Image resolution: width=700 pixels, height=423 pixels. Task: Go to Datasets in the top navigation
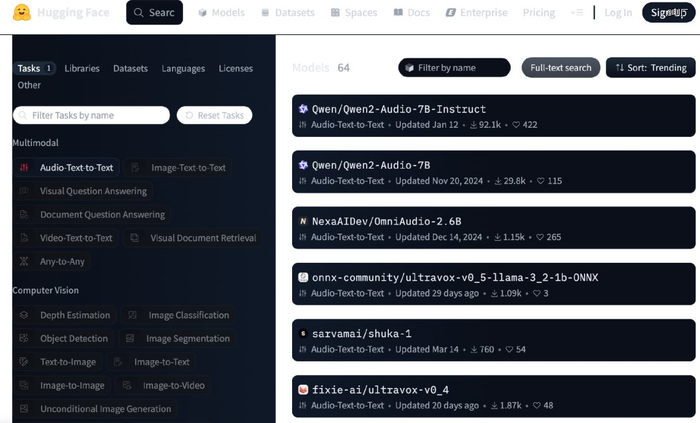tap(288, 12)
